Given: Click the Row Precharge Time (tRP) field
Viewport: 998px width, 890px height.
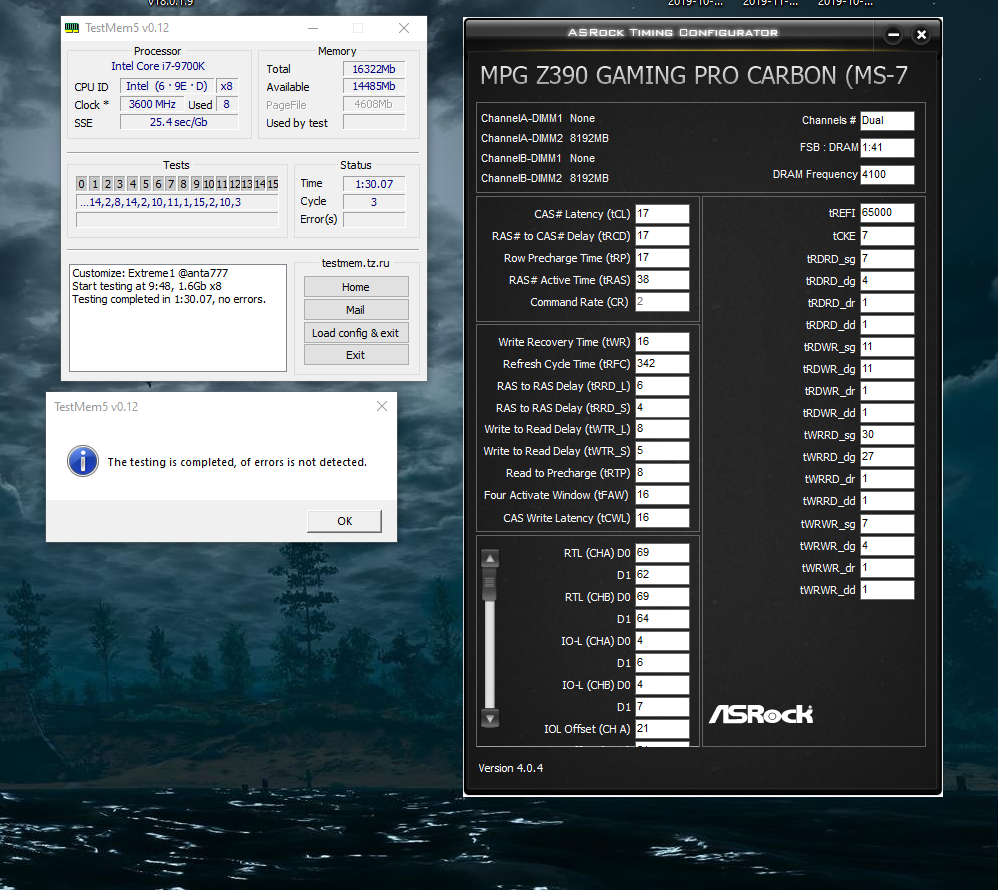Looking at the screenshot, I should coord(662,258).
